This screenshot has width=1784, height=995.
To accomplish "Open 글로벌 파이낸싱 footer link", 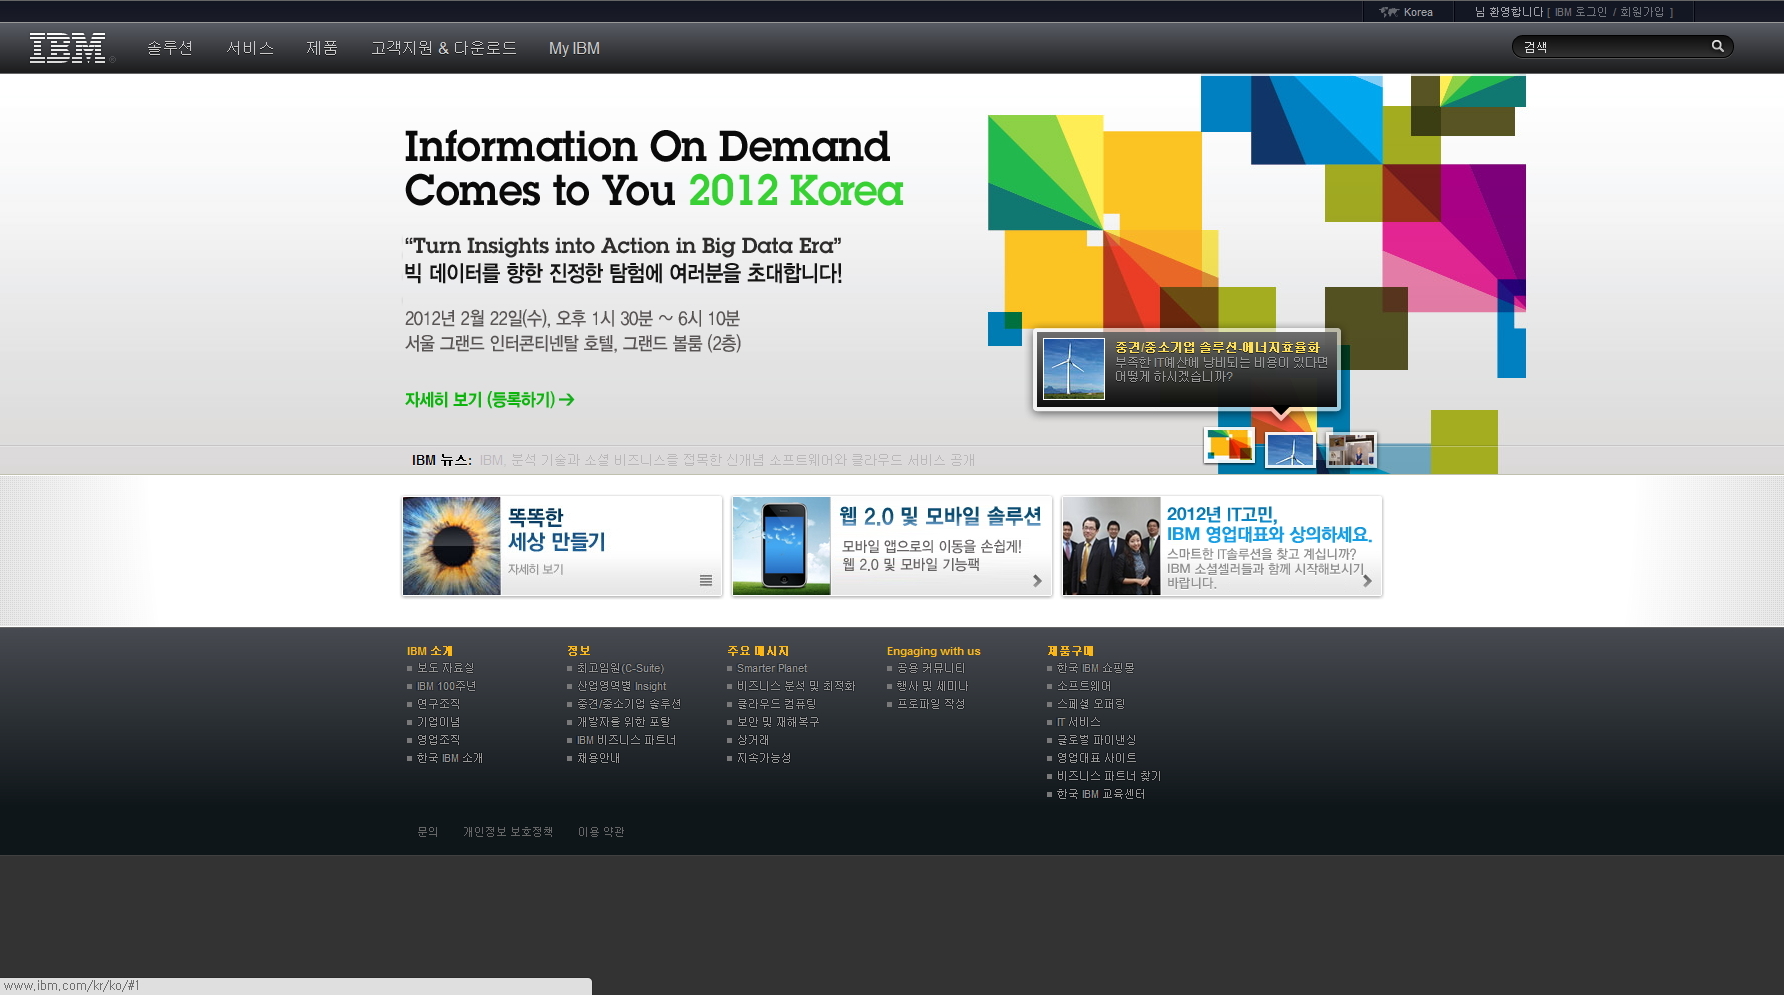I will [x=1097, y=740].
